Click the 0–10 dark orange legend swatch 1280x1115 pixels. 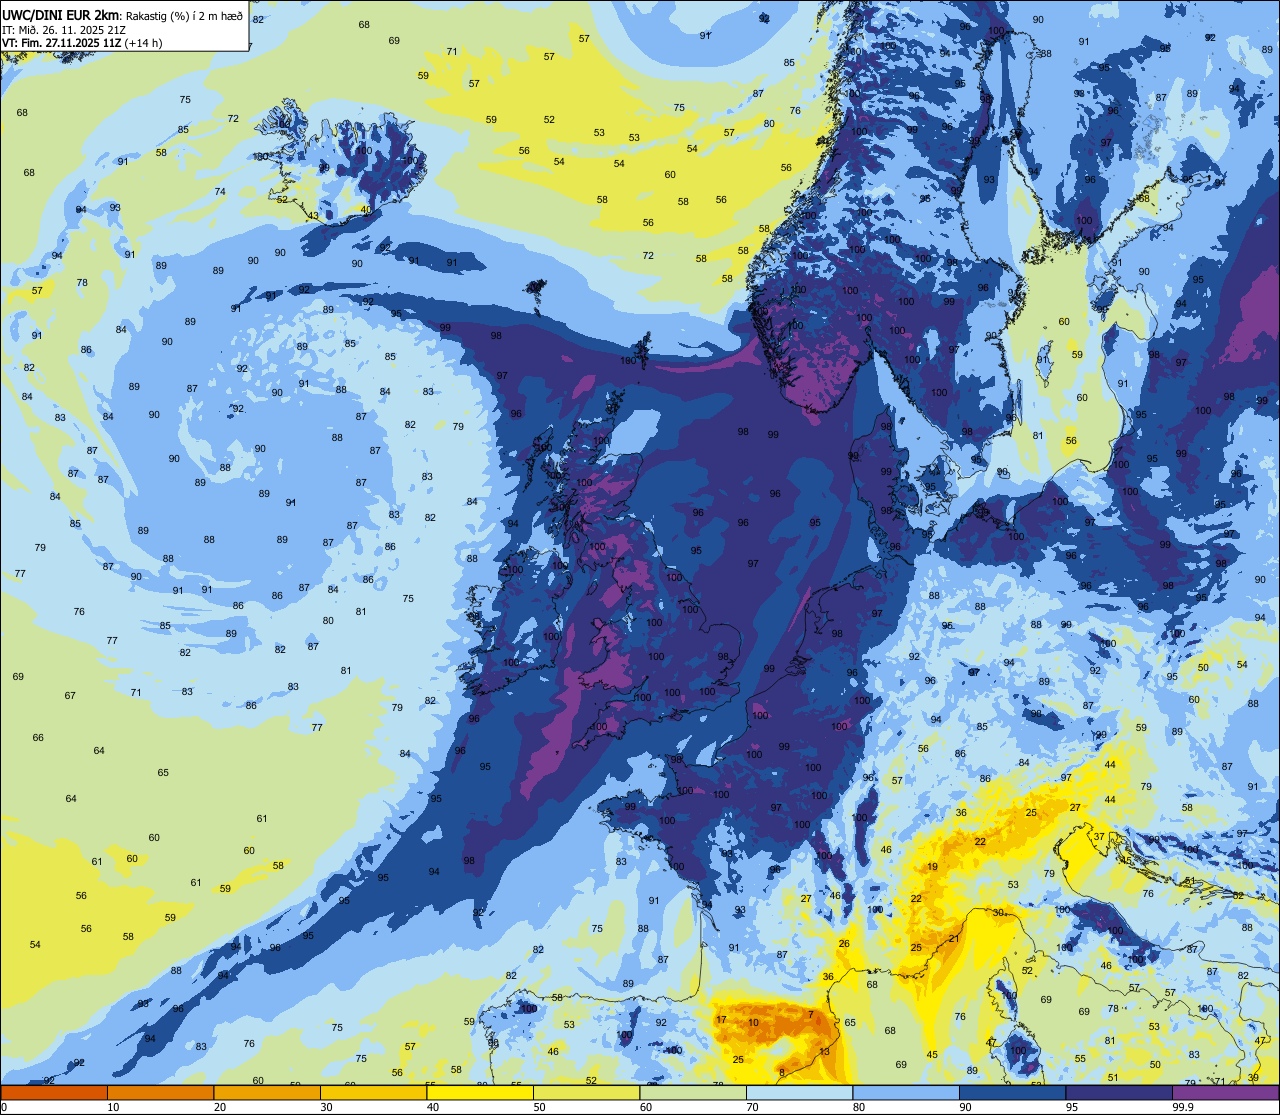[54, 1093]
